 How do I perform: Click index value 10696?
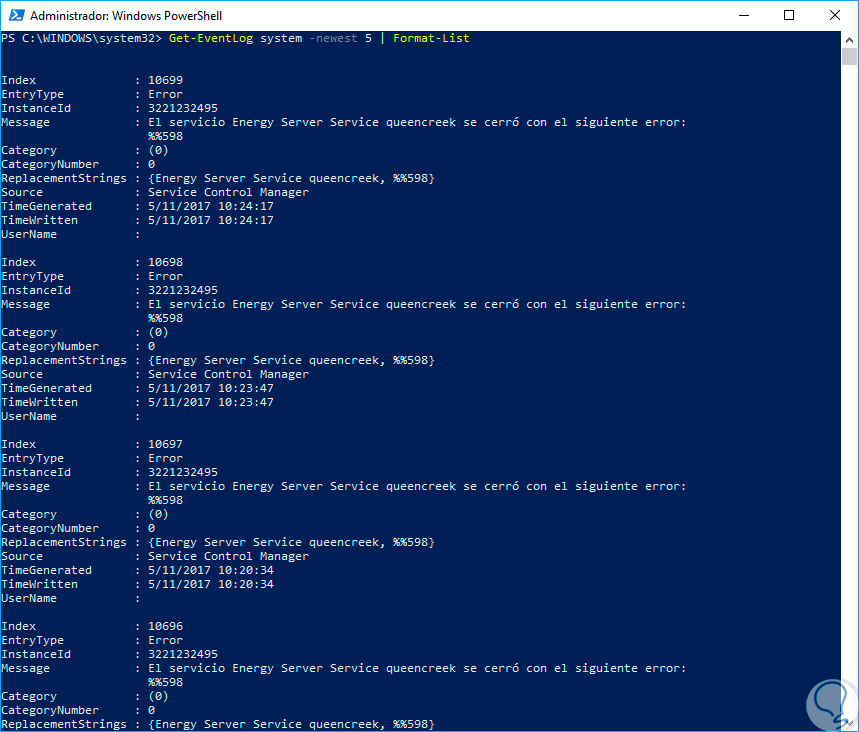click(x=165, y=626)
